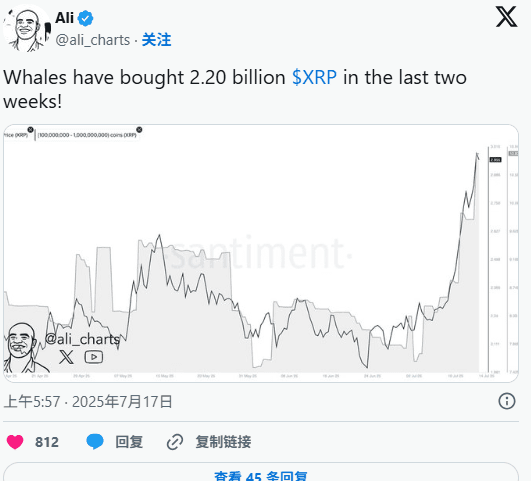531x481 pixels.
Task: Click the YouTube icon in chart watermark
Action: coord(94,357)
